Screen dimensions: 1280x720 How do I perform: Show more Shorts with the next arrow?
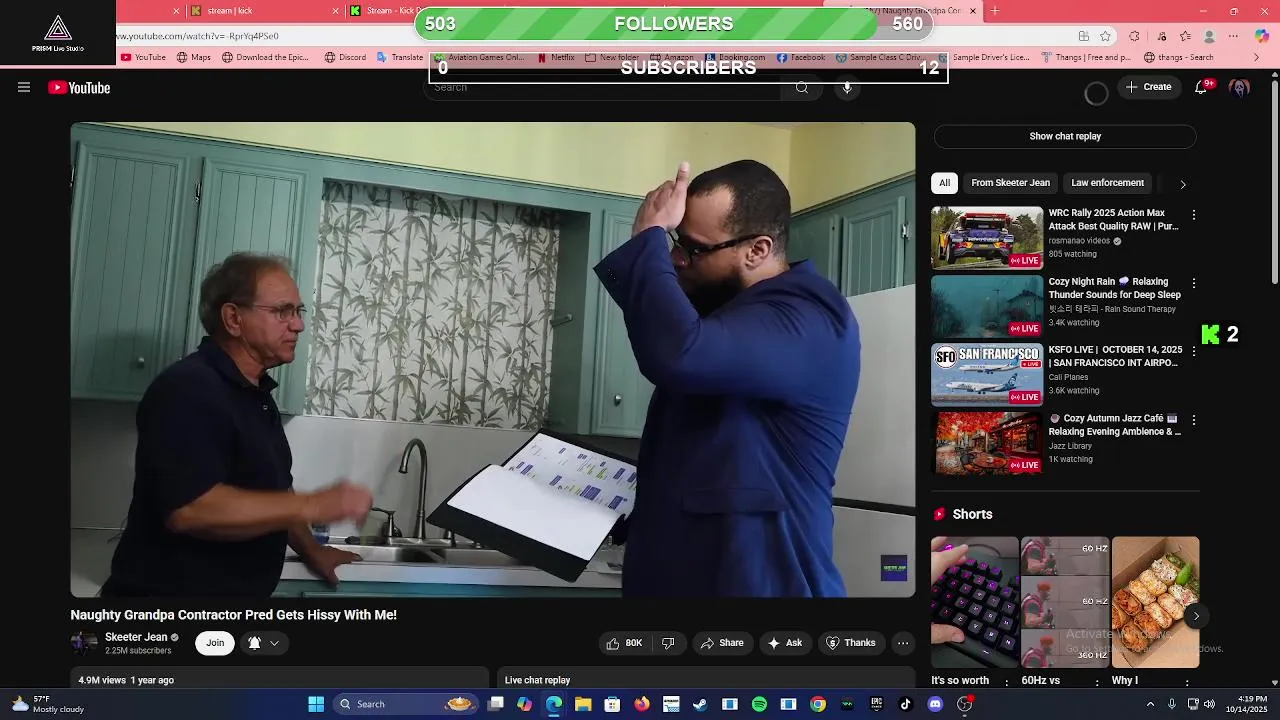(1195, 616)
